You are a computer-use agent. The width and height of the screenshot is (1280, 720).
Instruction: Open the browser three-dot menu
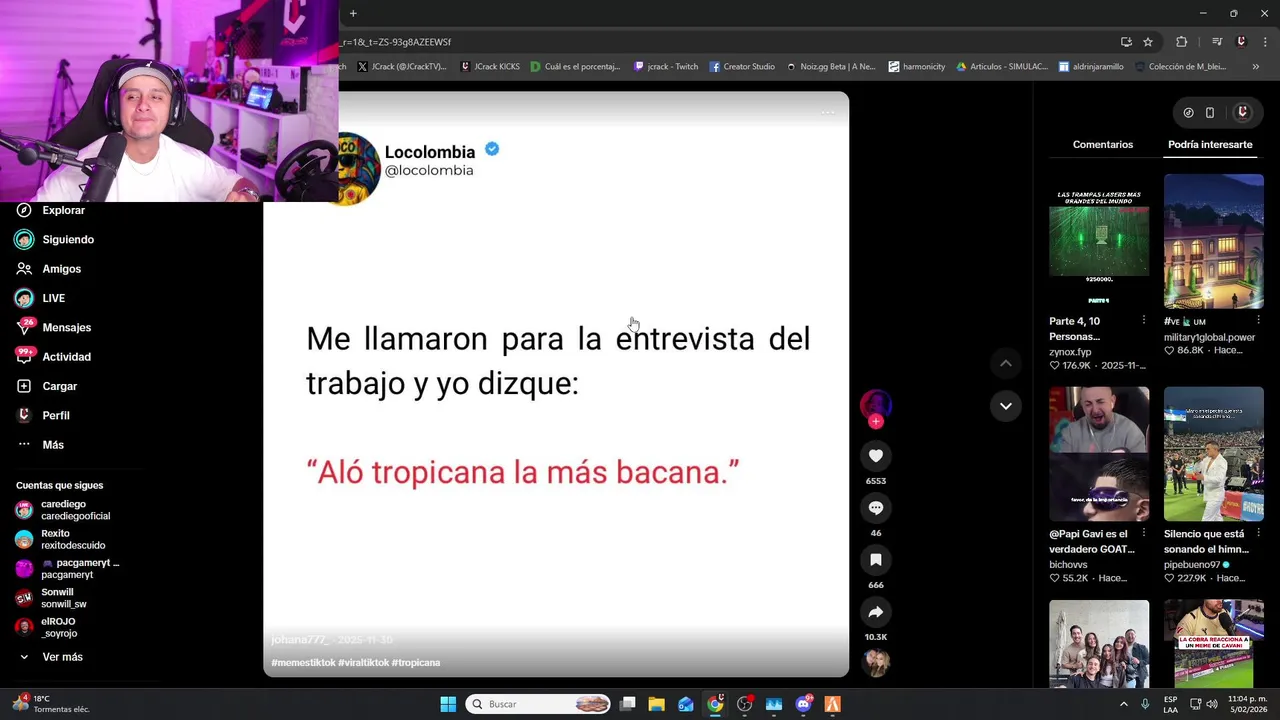(1266, 42)
